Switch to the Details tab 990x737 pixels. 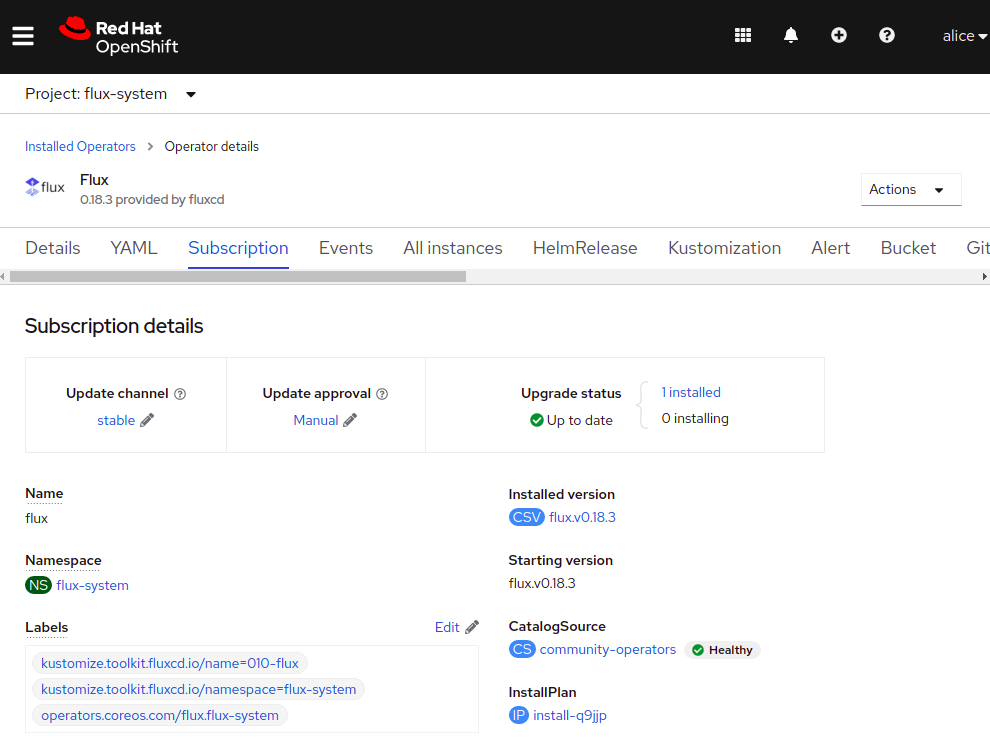[53, 248]
